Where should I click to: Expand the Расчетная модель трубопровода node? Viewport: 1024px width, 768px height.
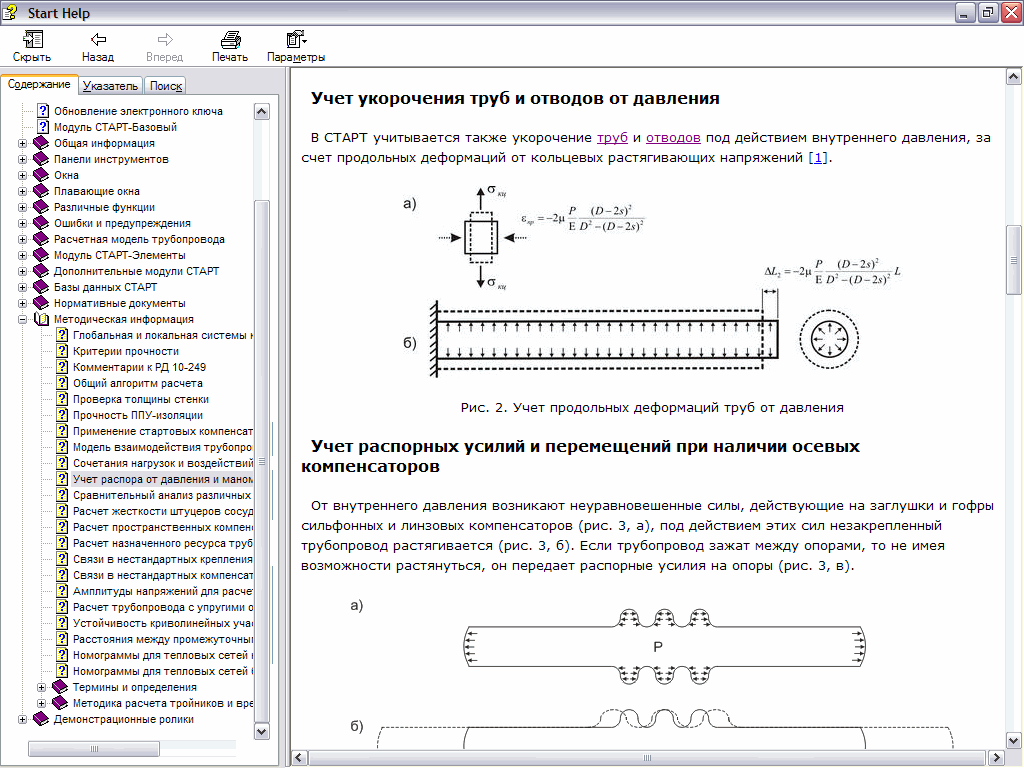[x=23, y=239]
